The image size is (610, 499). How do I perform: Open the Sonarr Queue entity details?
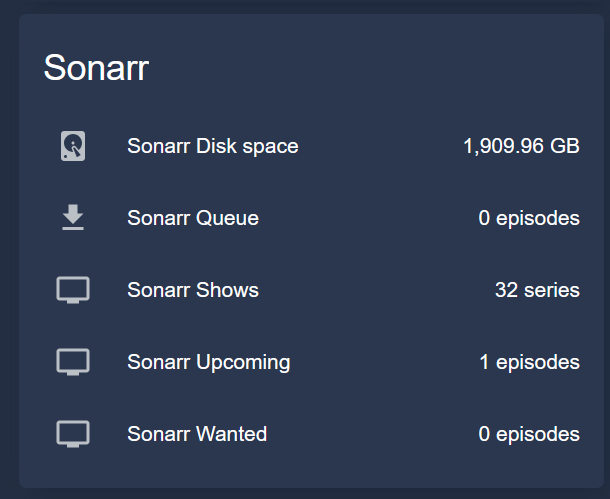coord(192,218)
